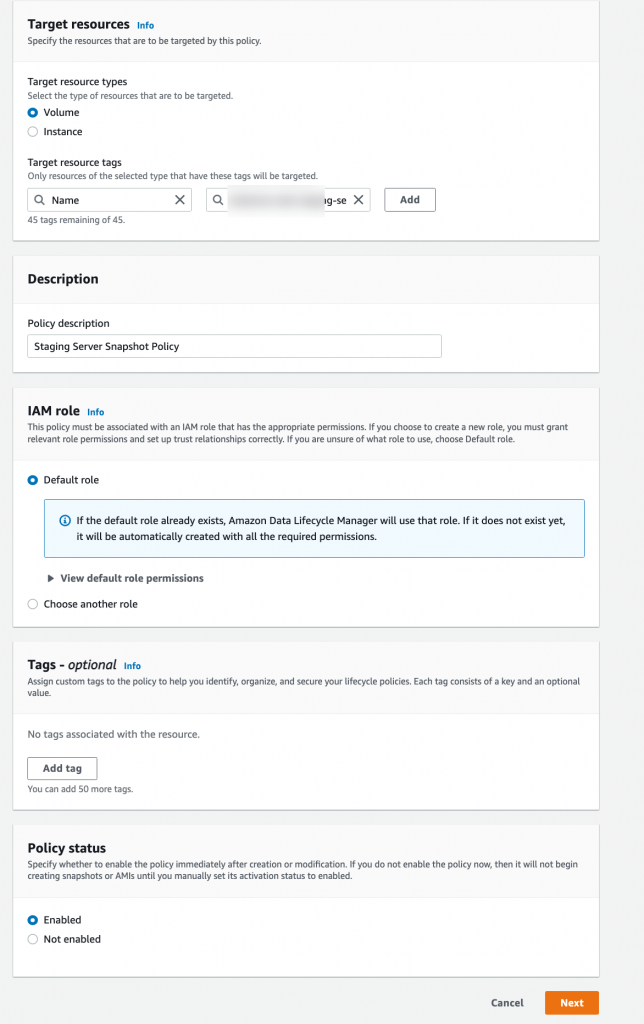
Task: Click the search icon in the tag value field
Action: click(217, 199)
